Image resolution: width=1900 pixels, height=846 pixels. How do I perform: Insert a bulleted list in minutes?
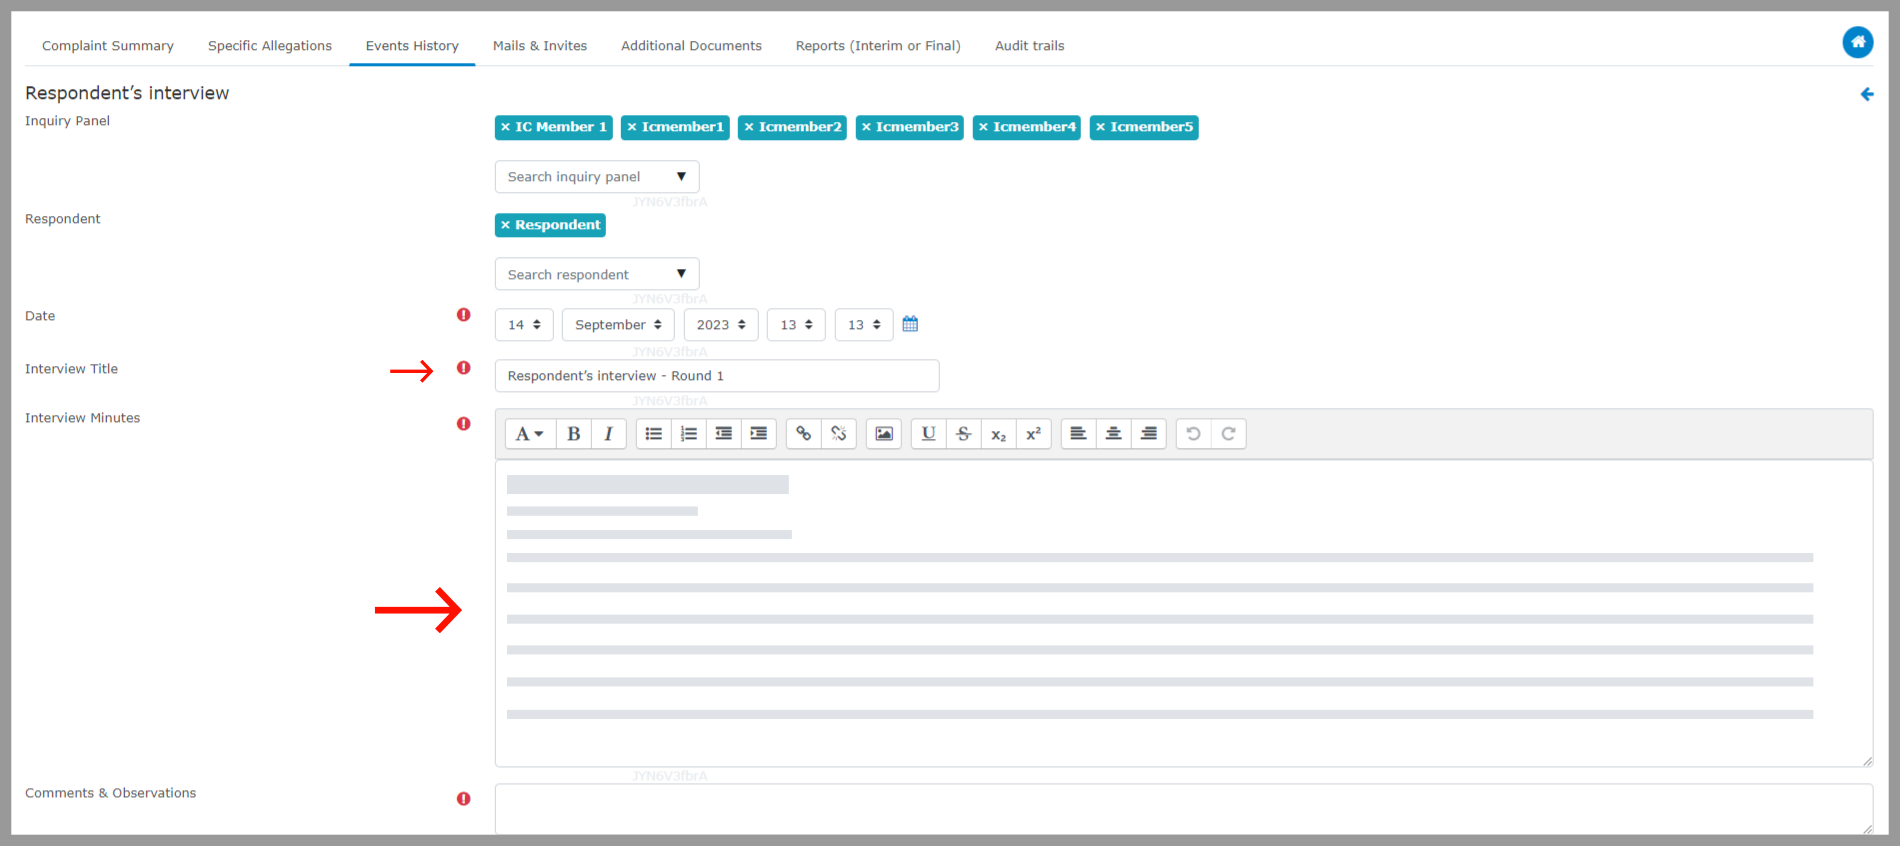pos(653,434)
